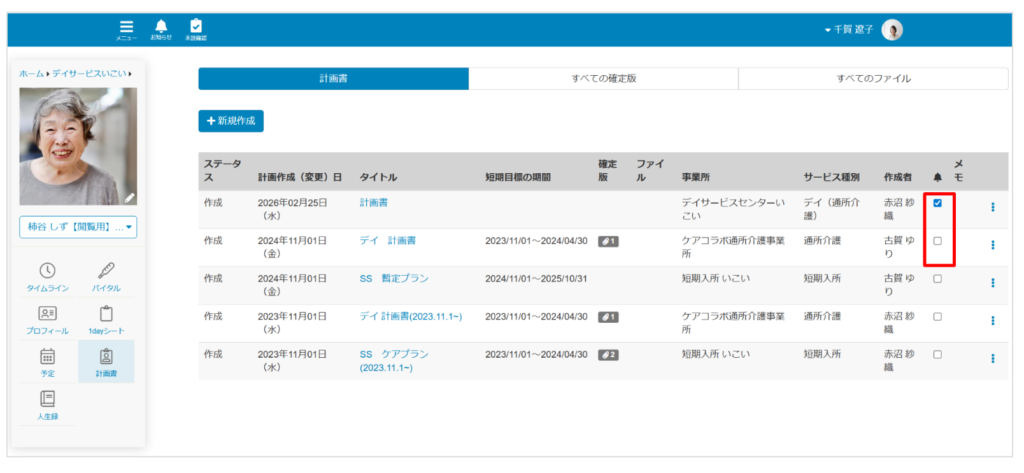Click attachment badge 2 in SS ケアプラン row

[x=609, y=355]
